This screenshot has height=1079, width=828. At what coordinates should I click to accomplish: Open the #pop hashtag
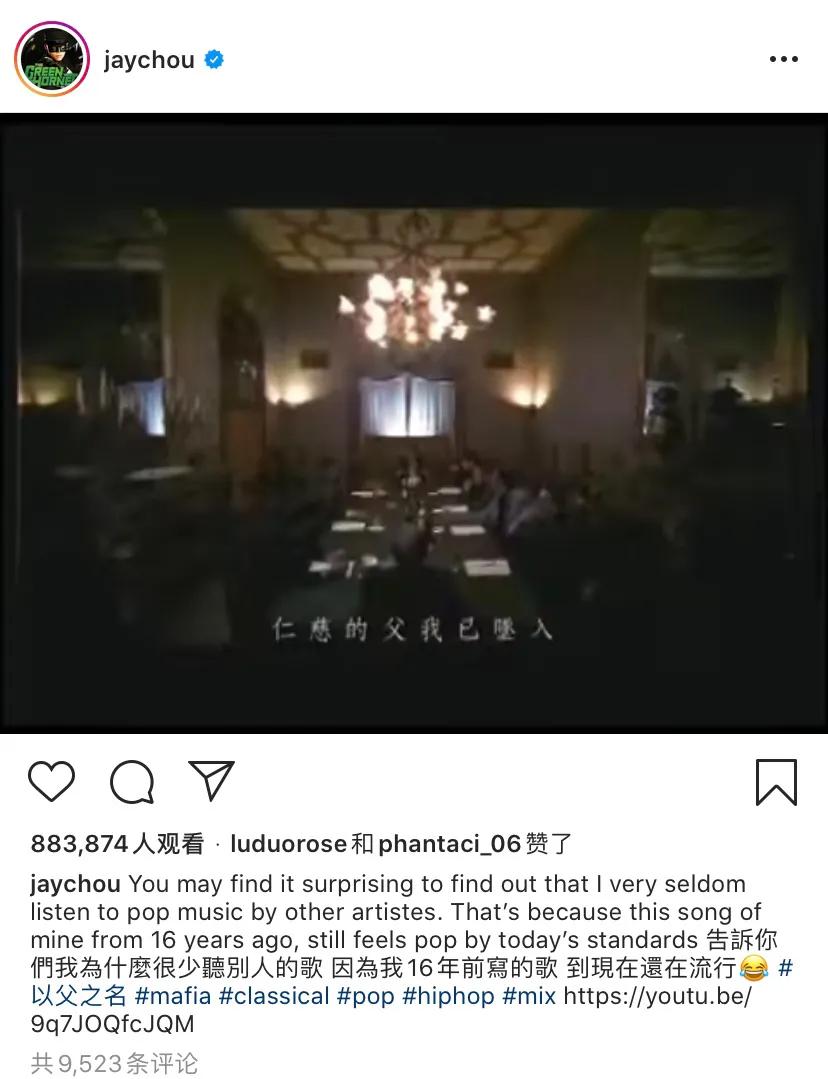tap(365, 997)
